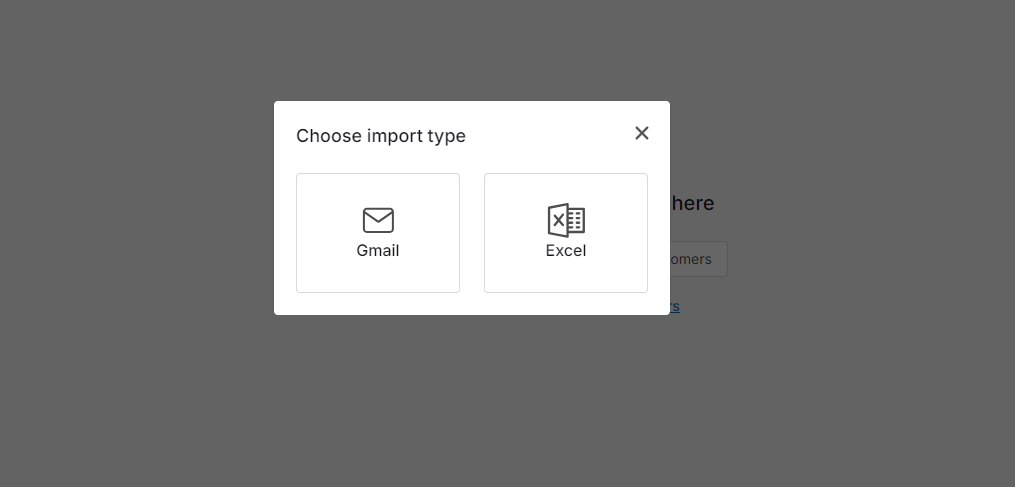This screenshot has height=487, width=1015.
Task: Select the Gmail import option card
Action: point(378,232)
